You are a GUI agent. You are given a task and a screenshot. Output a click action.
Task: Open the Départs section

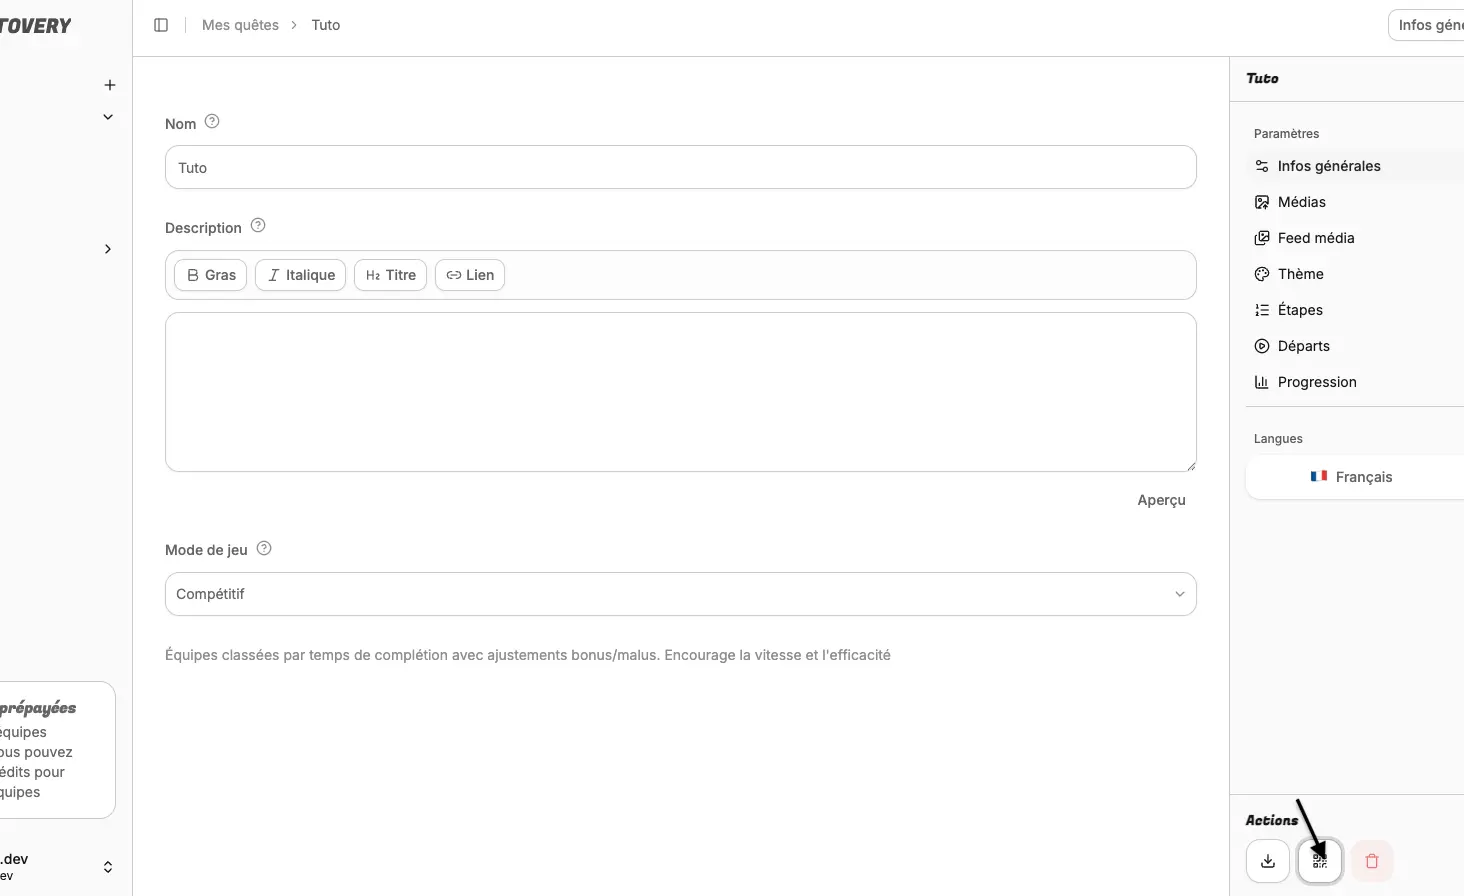(x=1355, y=346)
